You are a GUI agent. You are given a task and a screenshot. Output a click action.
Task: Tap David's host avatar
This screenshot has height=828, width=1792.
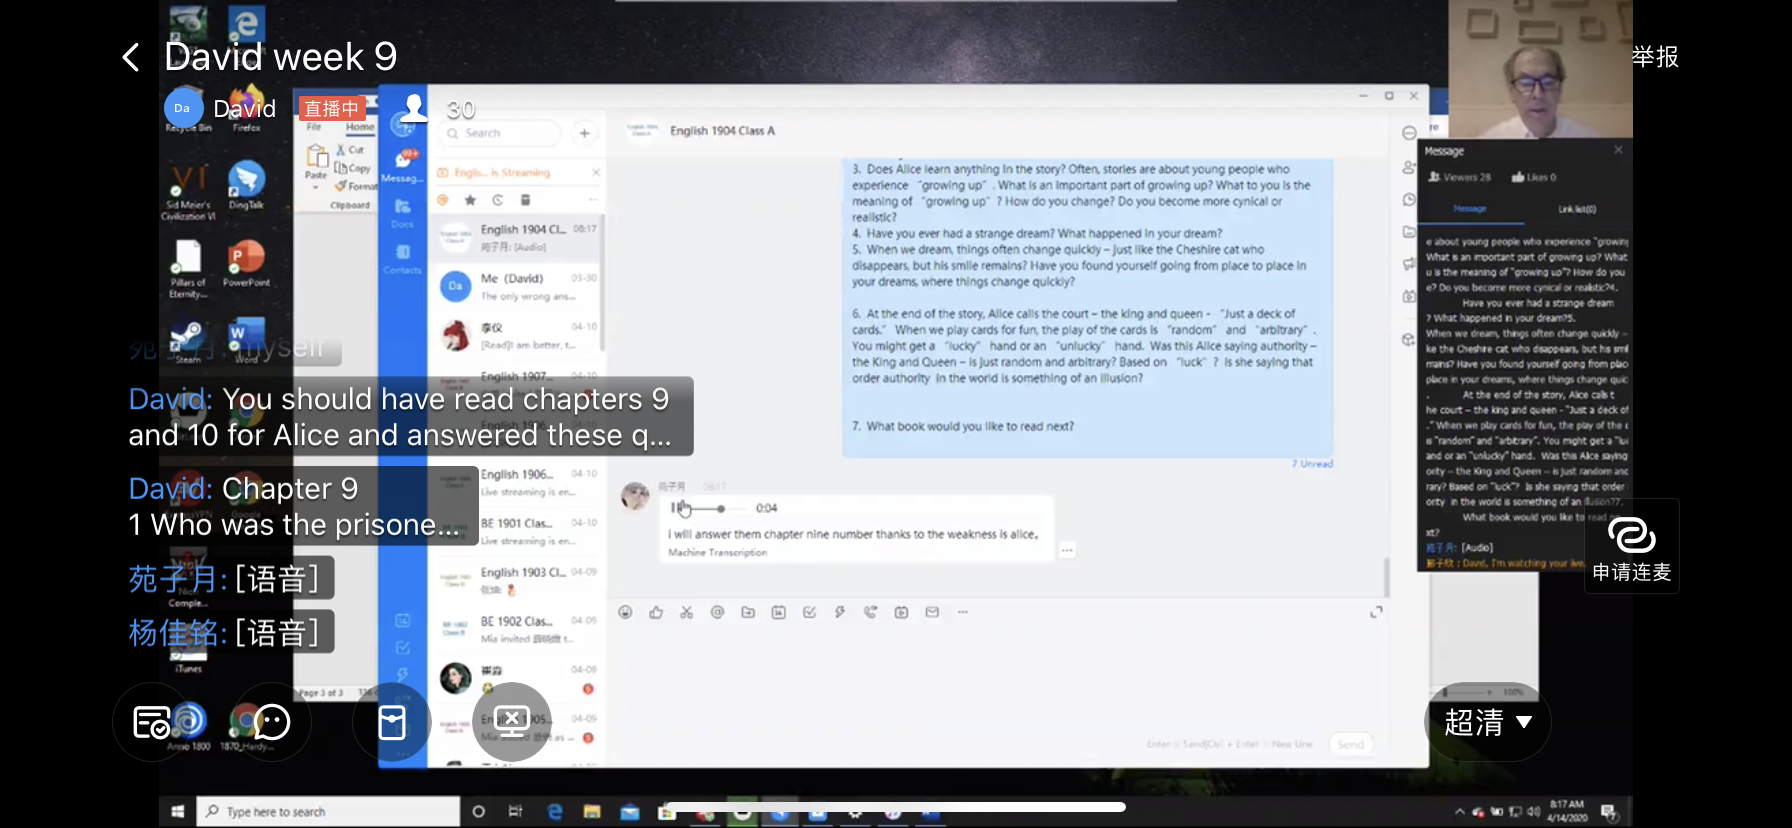pyautogui.click(x=182, y=108)
